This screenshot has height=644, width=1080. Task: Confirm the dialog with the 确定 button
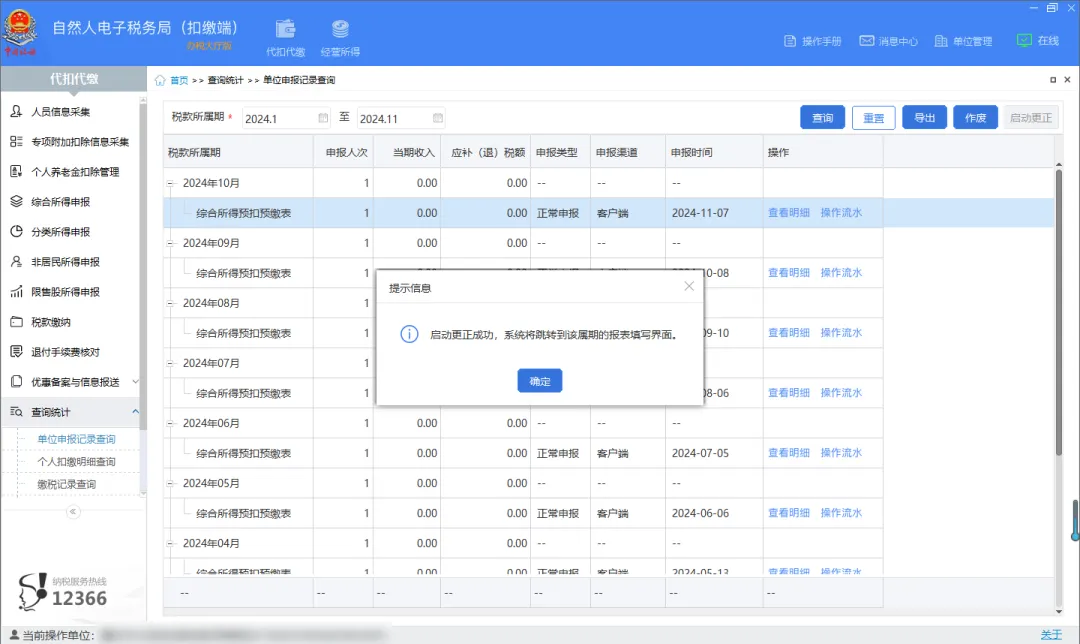[x=539, y=380]
